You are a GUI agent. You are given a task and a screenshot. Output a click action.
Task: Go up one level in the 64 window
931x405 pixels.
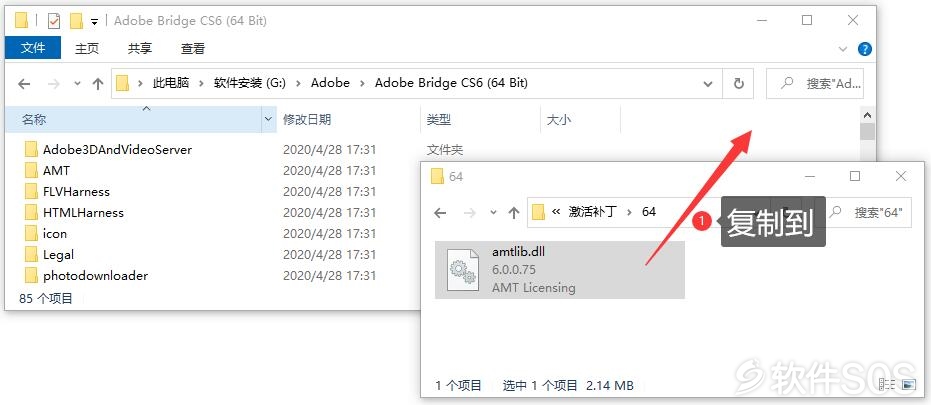(x=514, y=212)
